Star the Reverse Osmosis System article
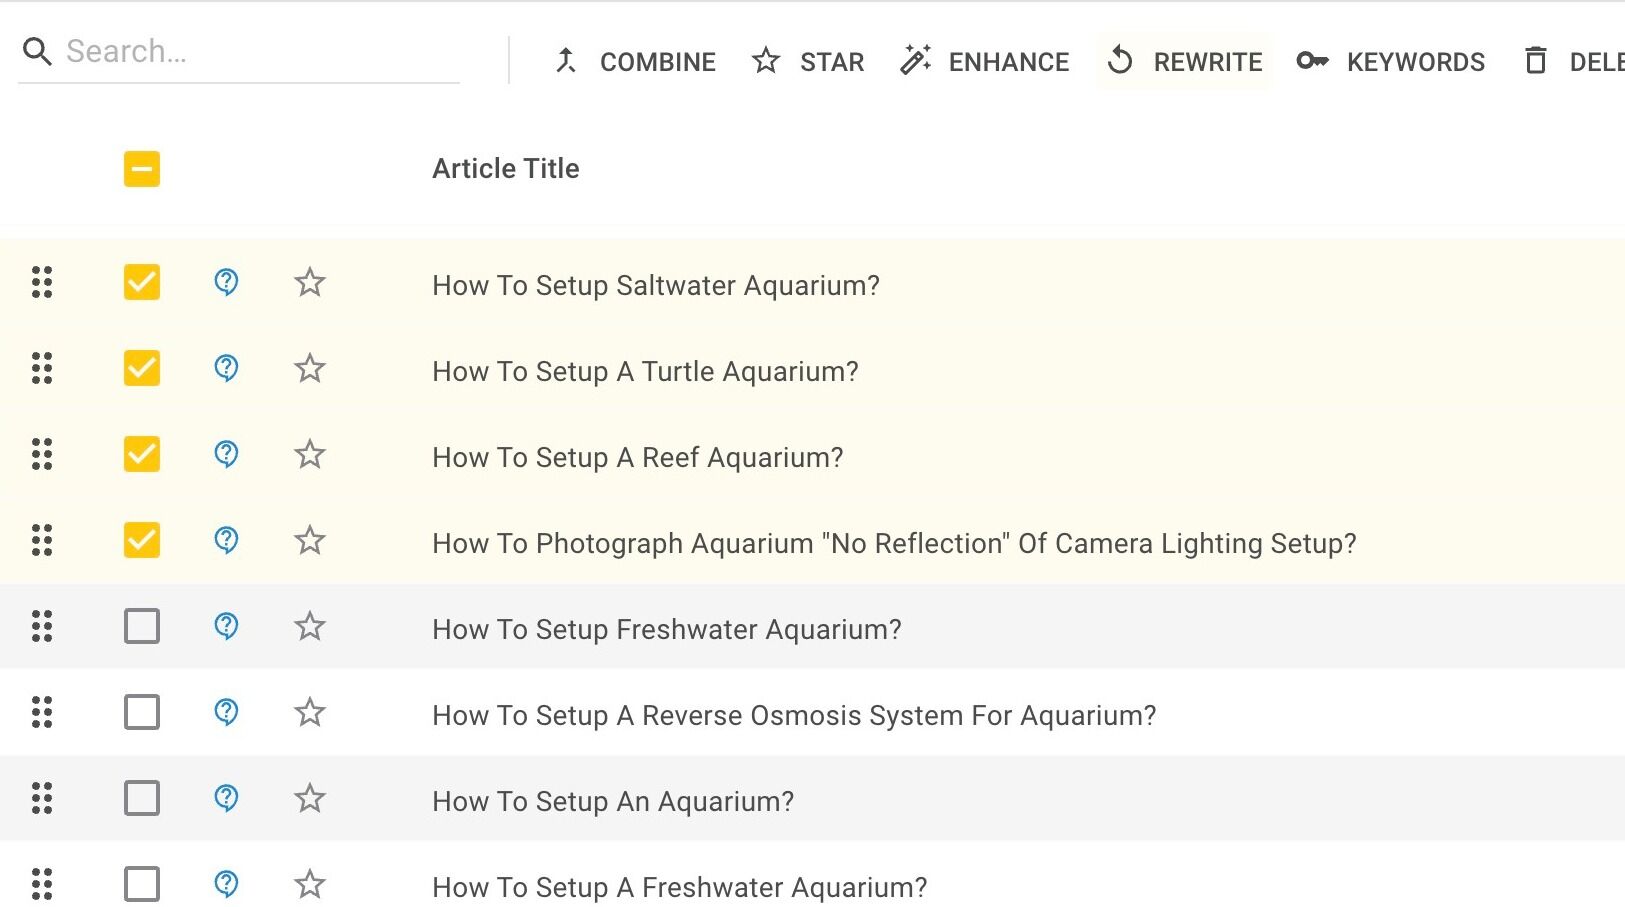The image size is (1625, 907). 310,712
